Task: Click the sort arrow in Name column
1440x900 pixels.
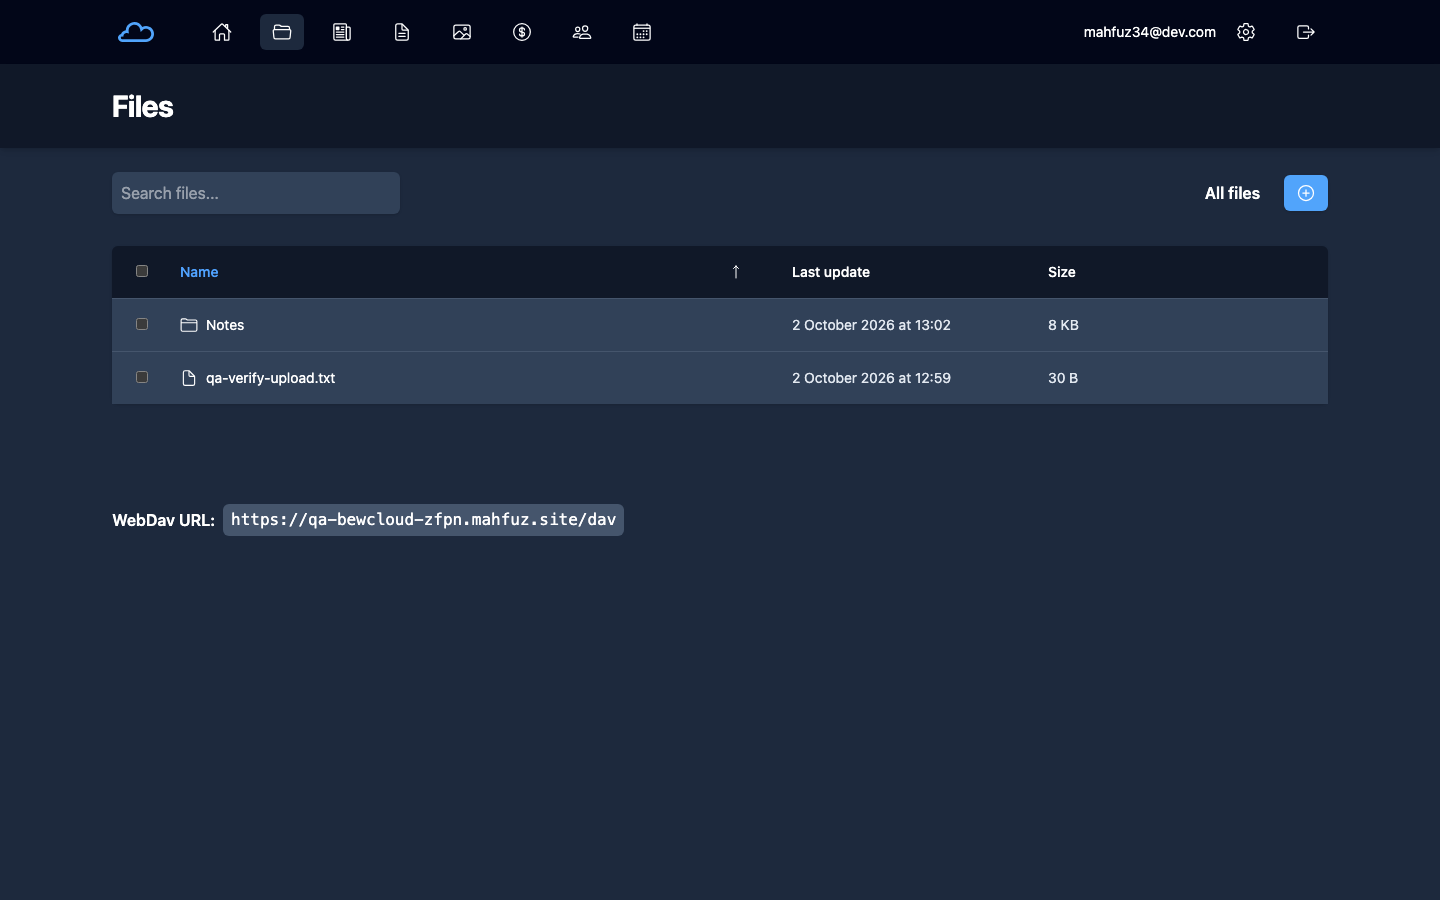Action: (x=736, y=272)
